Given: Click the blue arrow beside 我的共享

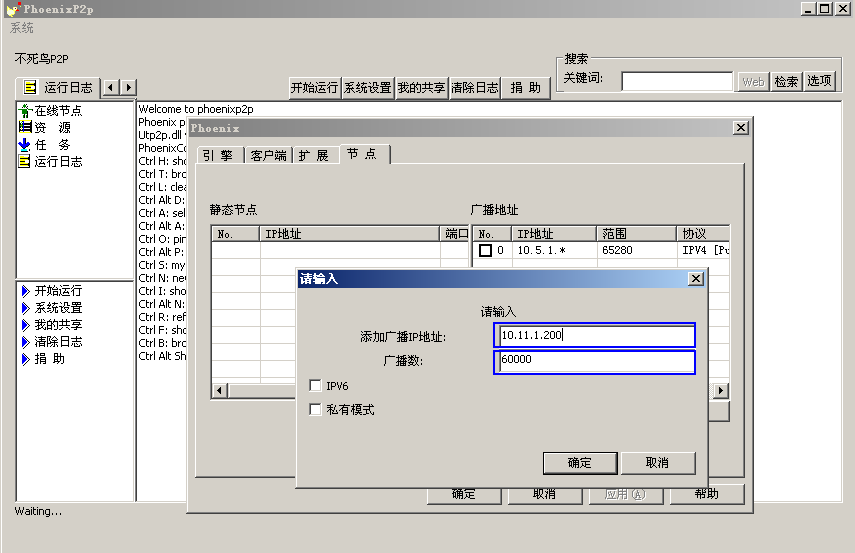Looking at the screenshot, I should click(25, 324).
